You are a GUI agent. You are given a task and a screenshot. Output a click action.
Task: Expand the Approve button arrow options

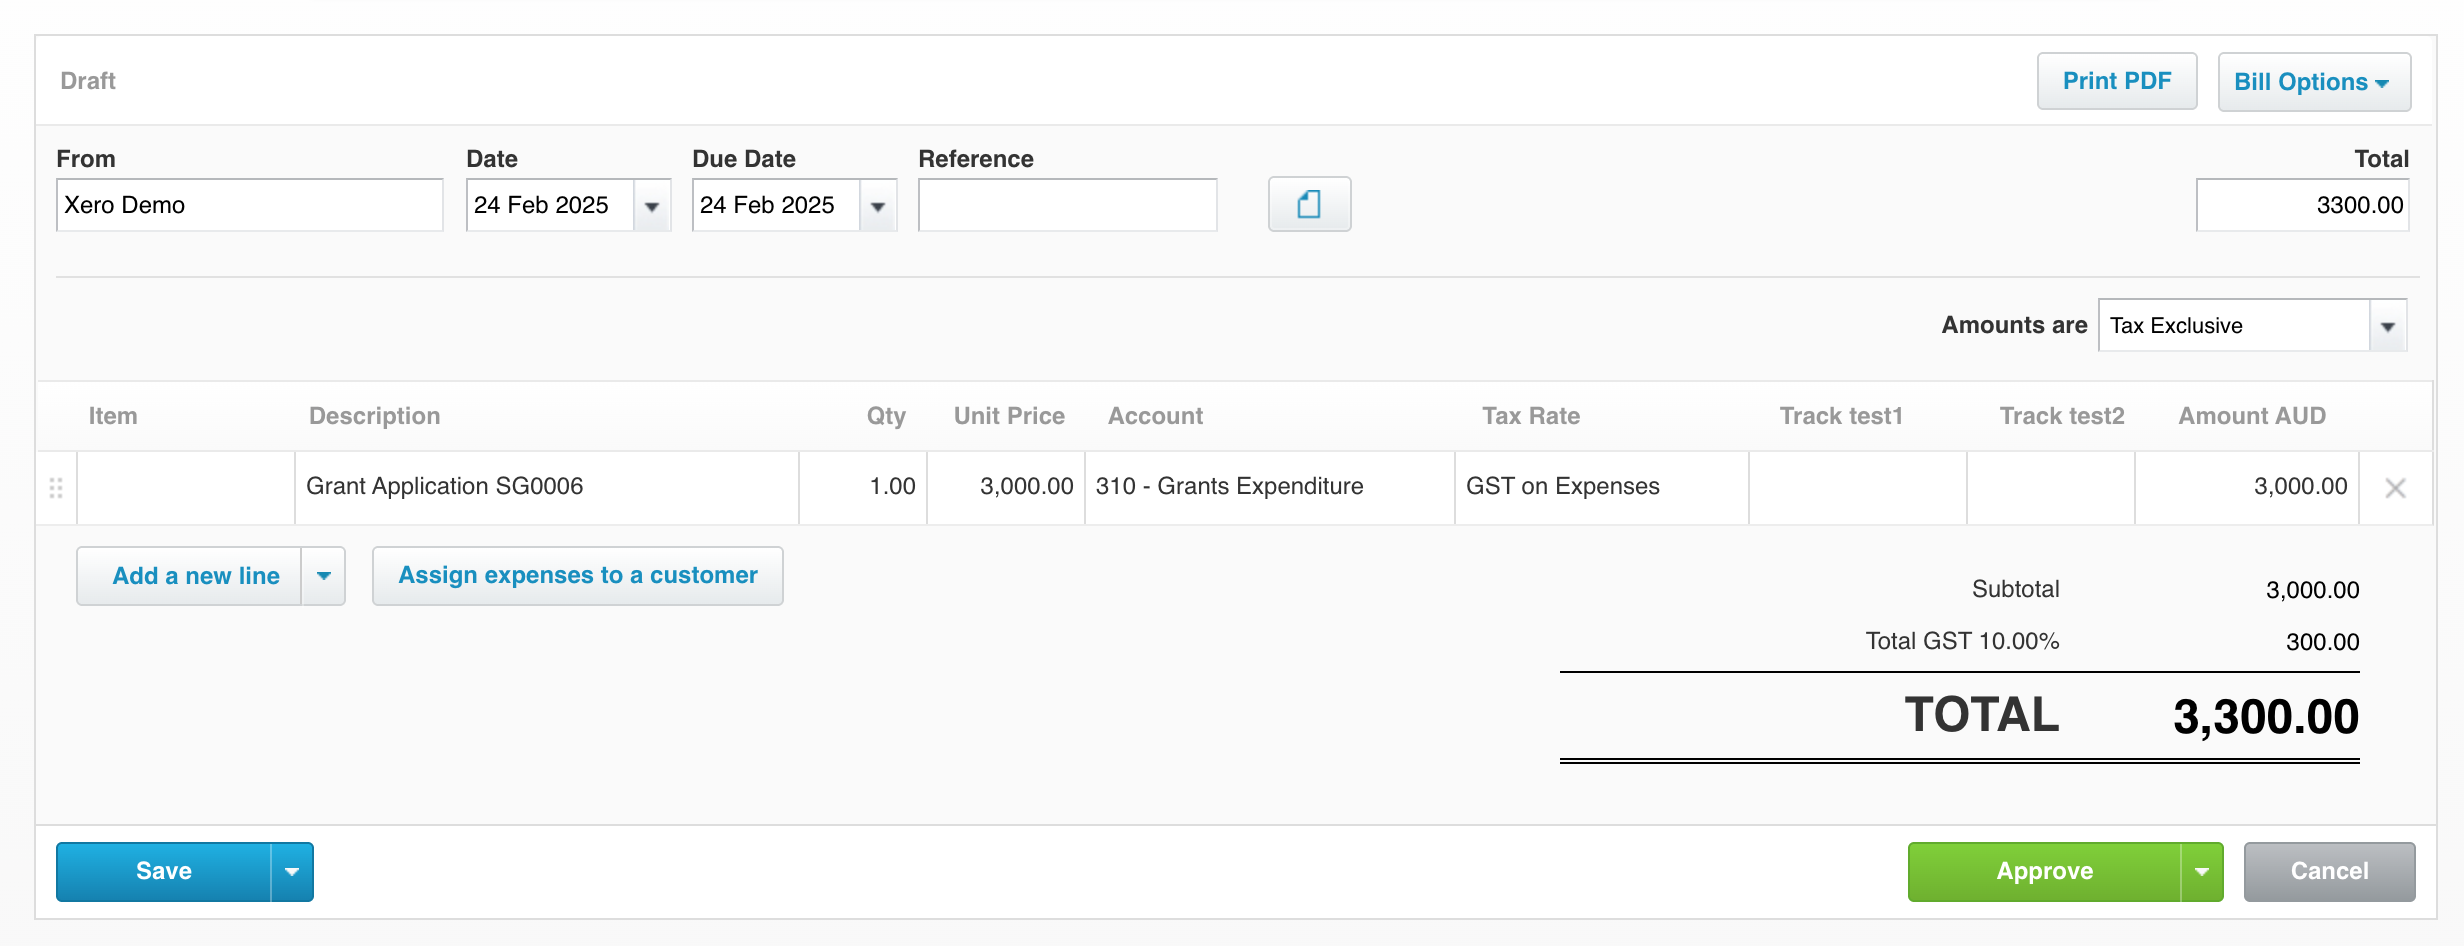pos(2201,872)
